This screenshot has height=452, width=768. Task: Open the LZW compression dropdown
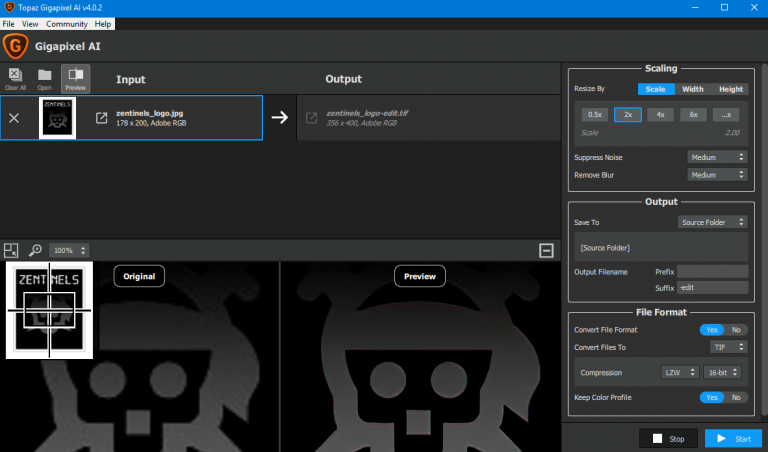[x=679, y=373]
